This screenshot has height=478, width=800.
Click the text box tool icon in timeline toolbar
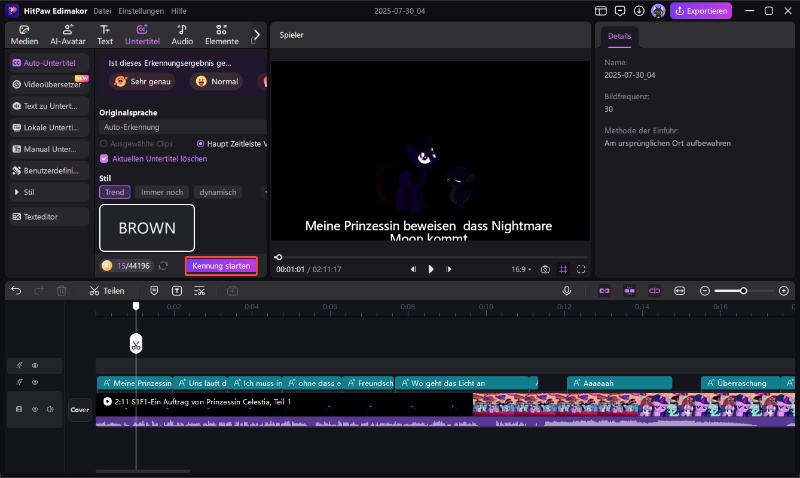177,291
